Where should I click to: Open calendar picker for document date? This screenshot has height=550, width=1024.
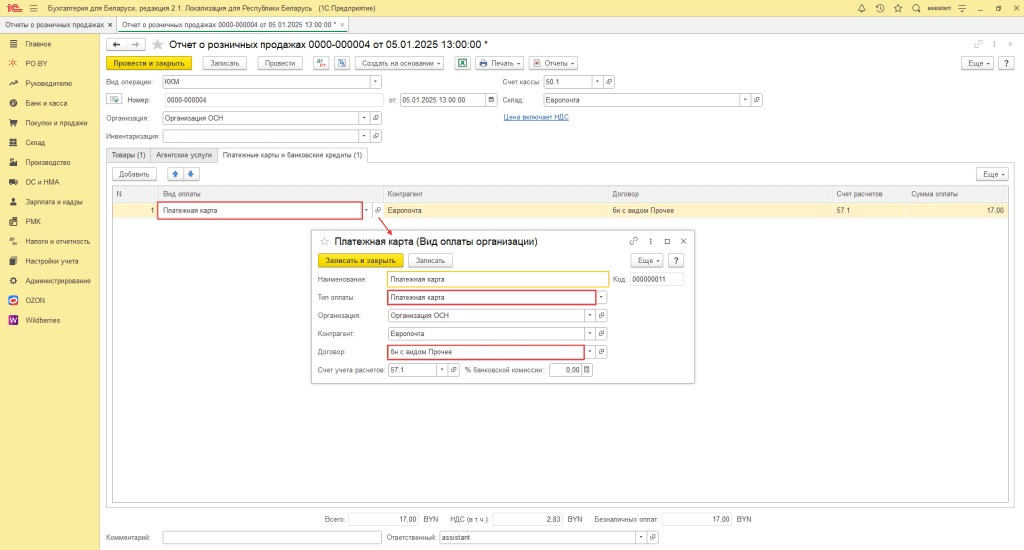click(x=491, y=100)
